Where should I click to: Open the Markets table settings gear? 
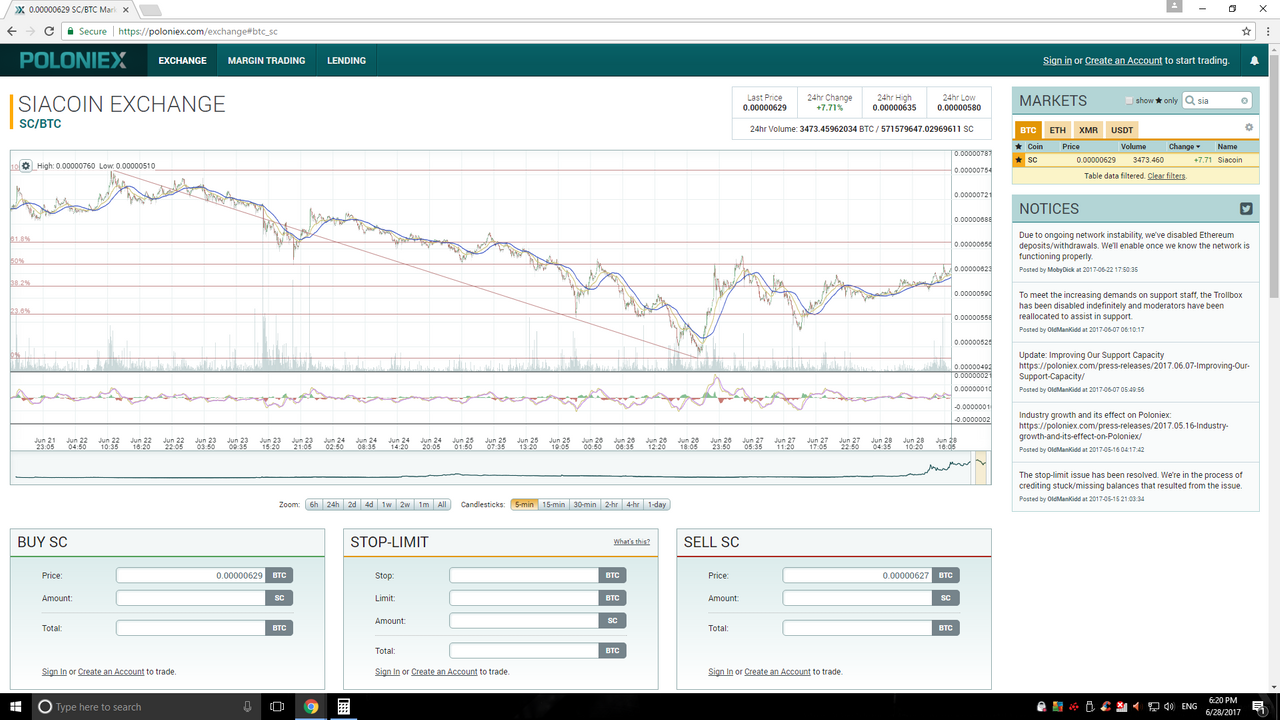[1249, 128]
